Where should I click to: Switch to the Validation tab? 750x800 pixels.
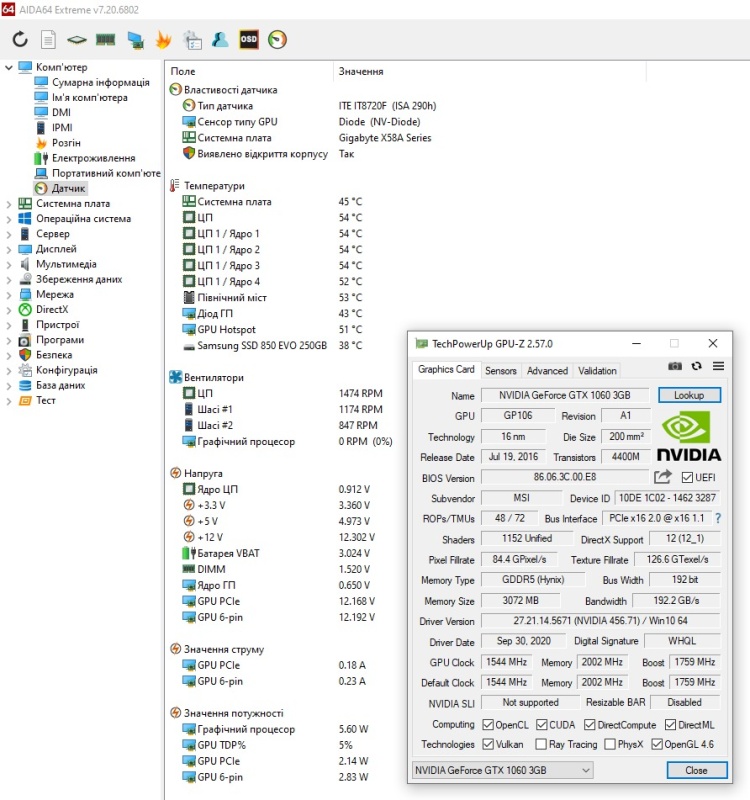point(597,371)
